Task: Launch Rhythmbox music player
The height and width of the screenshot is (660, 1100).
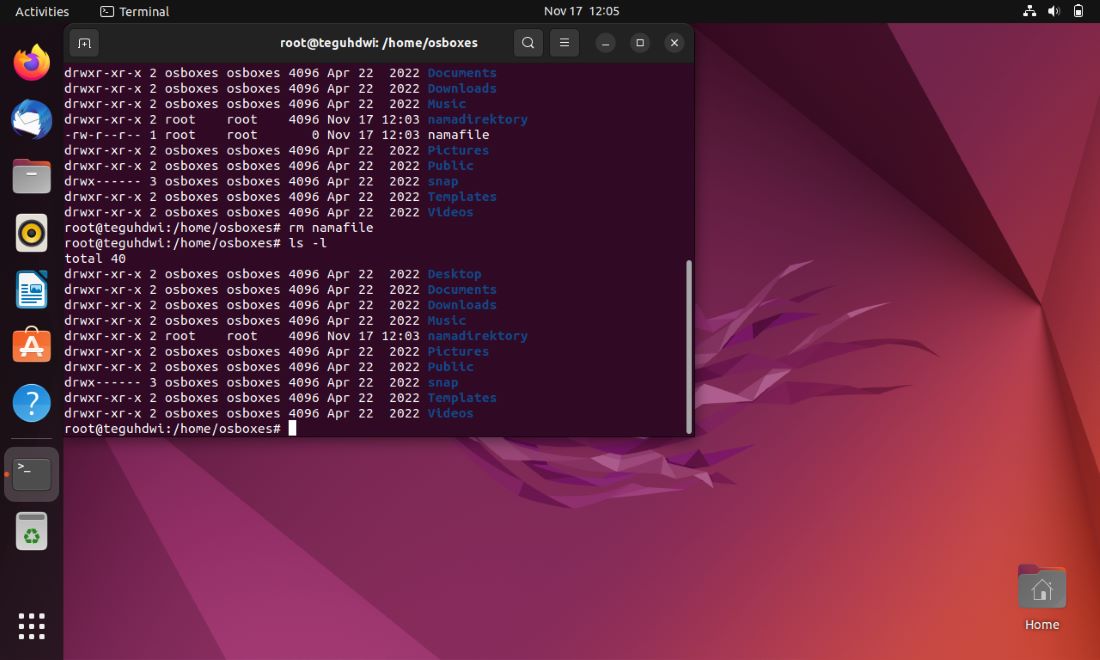Action: 32,233
